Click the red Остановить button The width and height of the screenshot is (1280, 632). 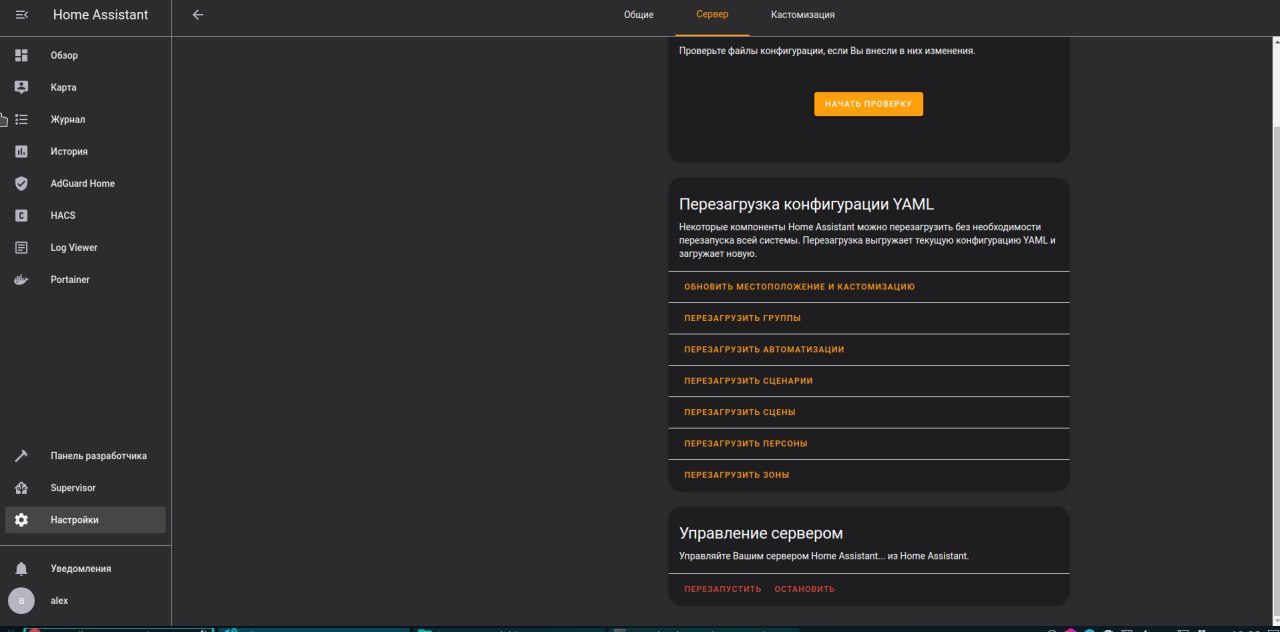pyautogui.click(x=804, y=589)
